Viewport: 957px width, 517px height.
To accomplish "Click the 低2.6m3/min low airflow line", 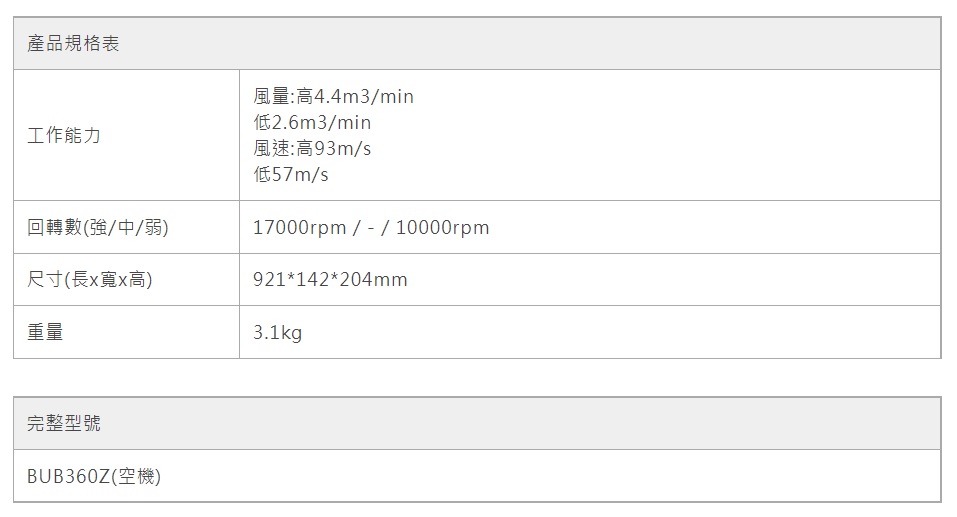I will point(312,123).
